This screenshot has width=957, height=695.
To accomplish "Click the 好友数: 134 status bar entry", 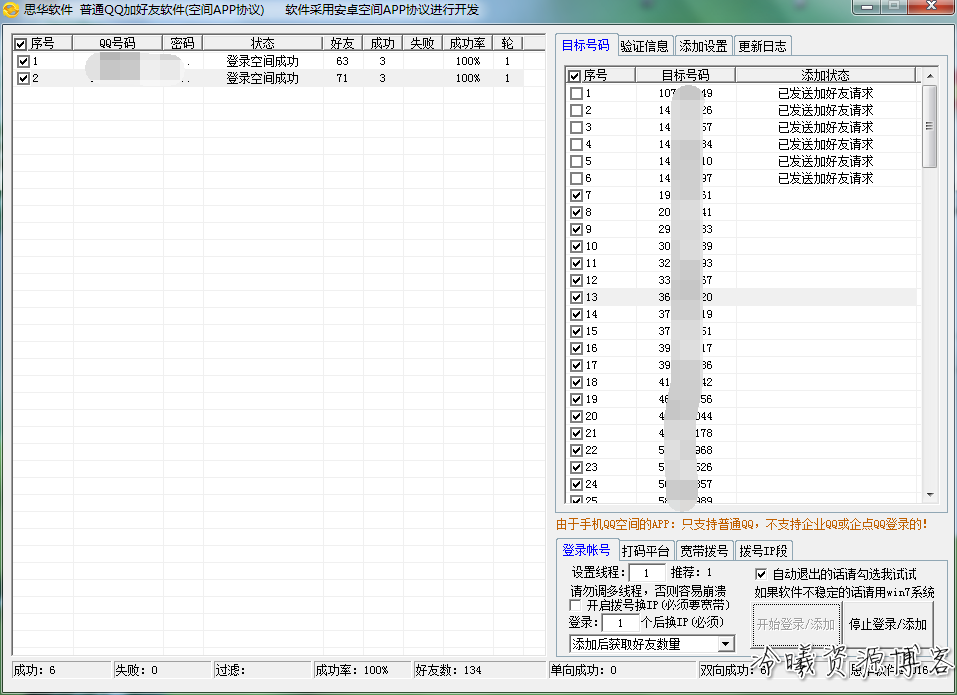I will click(x=480, y=670).
